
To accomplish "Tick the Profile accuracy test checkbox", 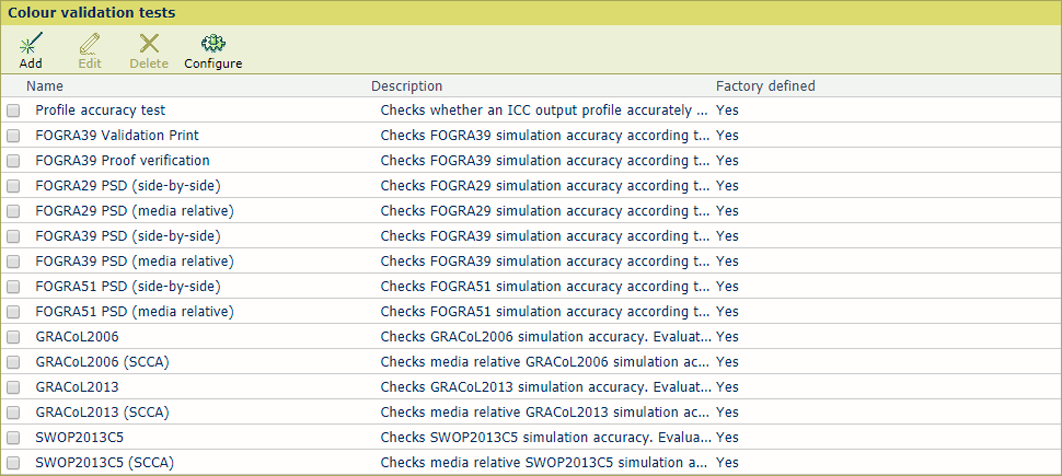I will point(13,111).
